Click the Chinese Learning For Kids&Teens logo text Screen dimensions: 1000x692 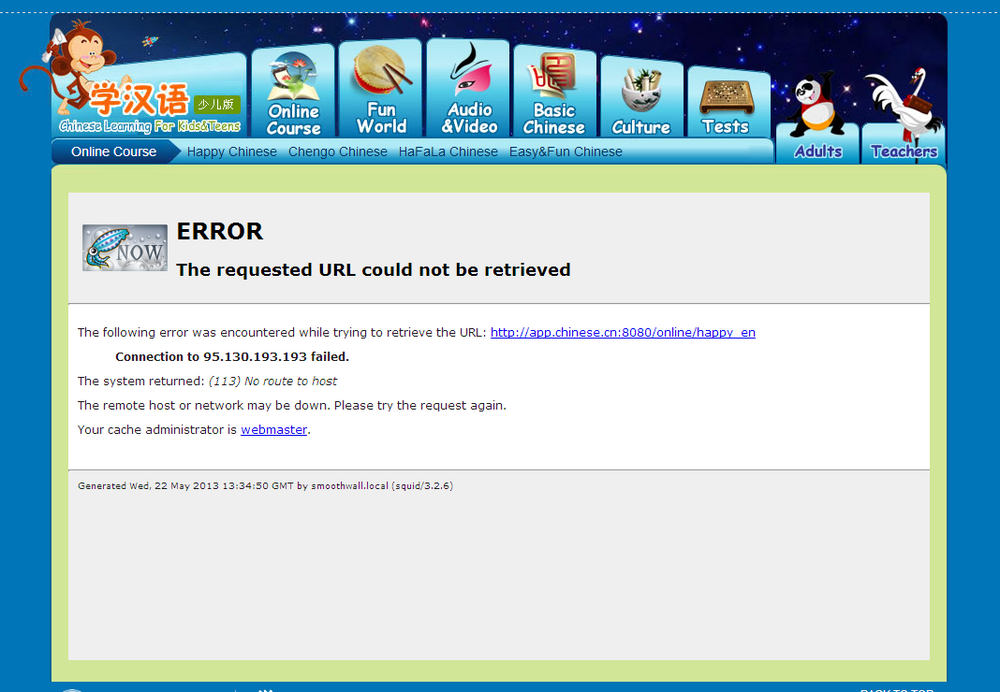[x=150, y=126]
